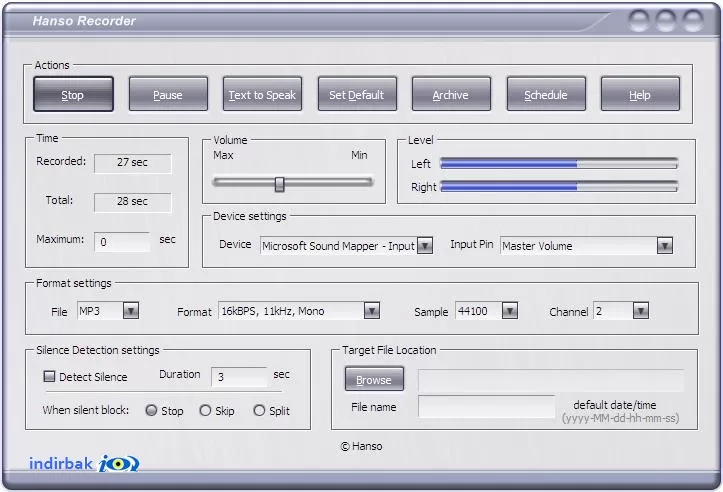The image size is (723, 492).
Task: Select Skip for silent block
Action: pyautogui.click(x=205, y=410)
